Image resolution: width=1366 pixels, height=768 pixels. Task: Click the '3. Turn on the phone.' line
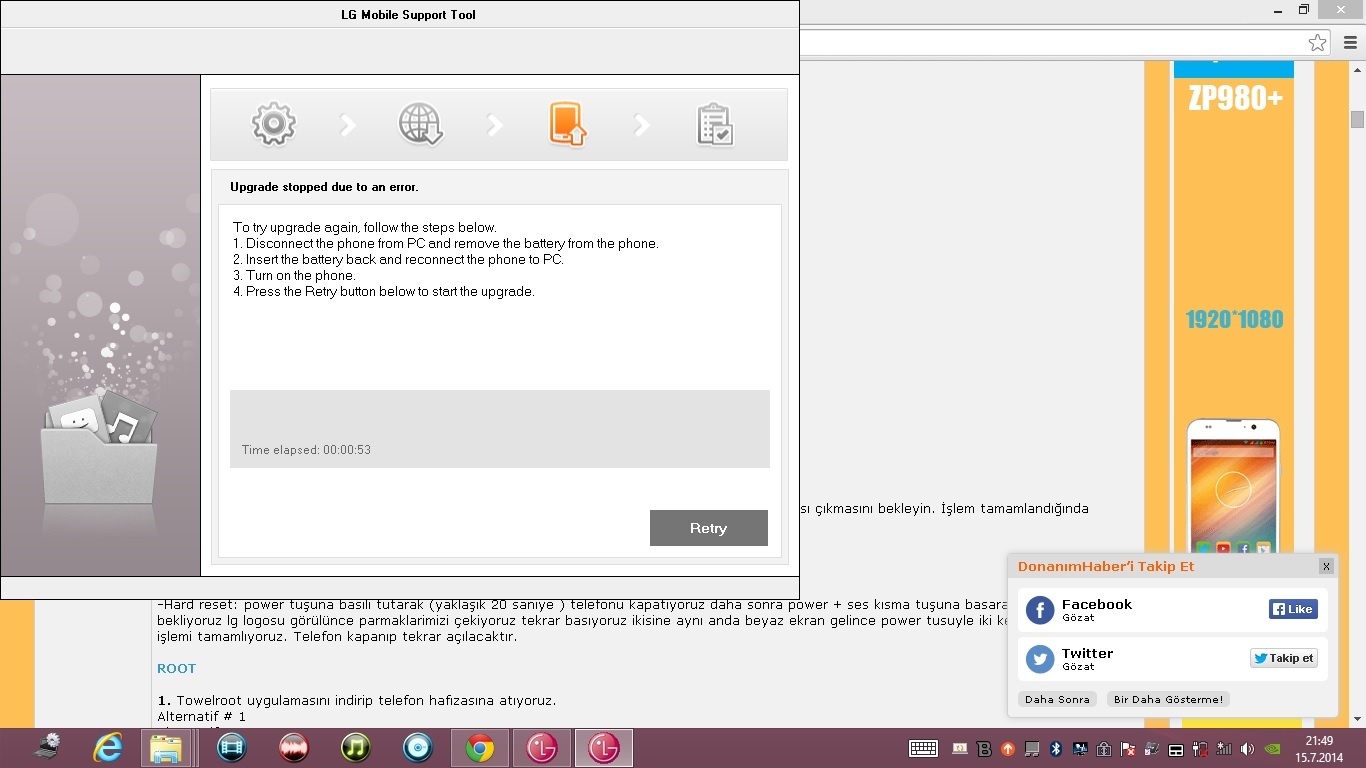coord(294,275)
